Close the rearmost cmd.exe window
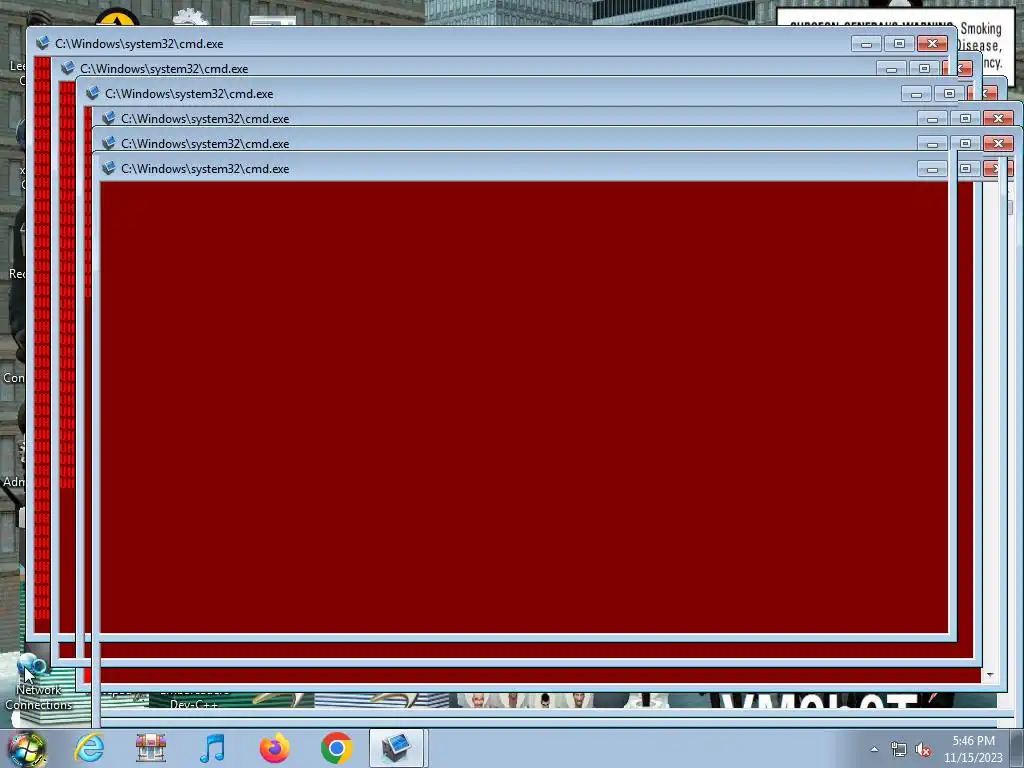The width and height of the screenshot is (1024, 768). (933, 44)
